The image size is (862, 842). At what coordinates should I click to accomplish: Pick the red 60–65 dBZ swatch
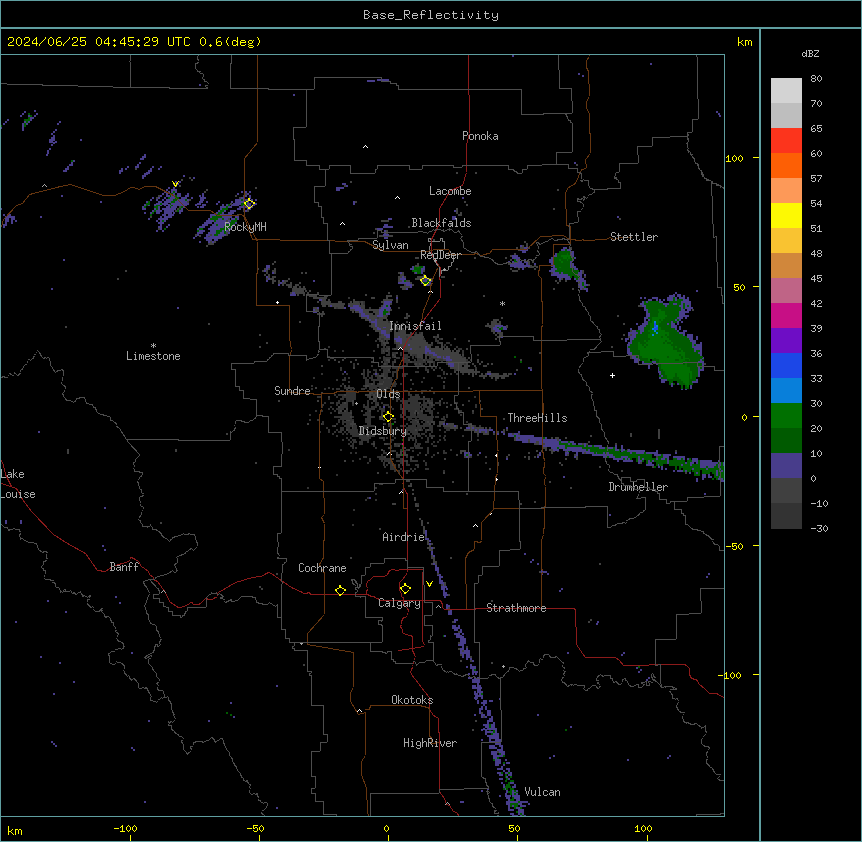786,141
